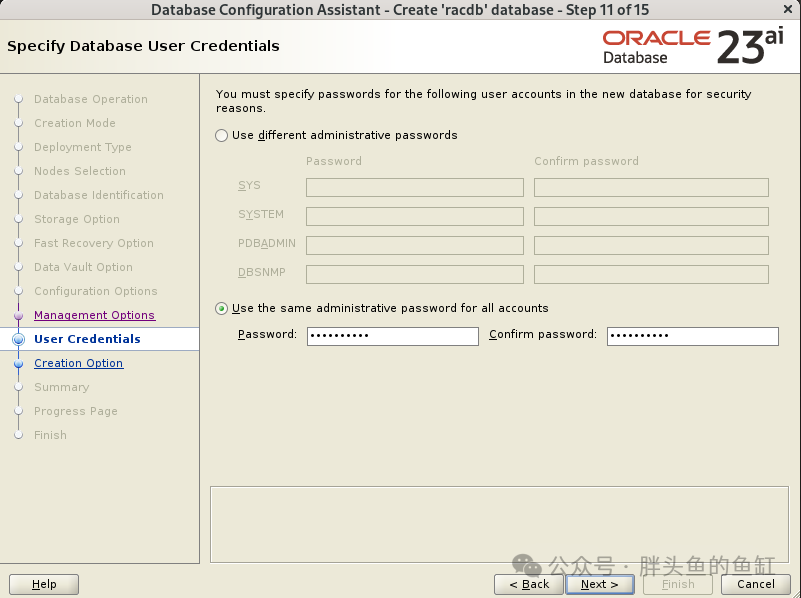
Task: Proceed with the Next button
Action: [600, 584]
